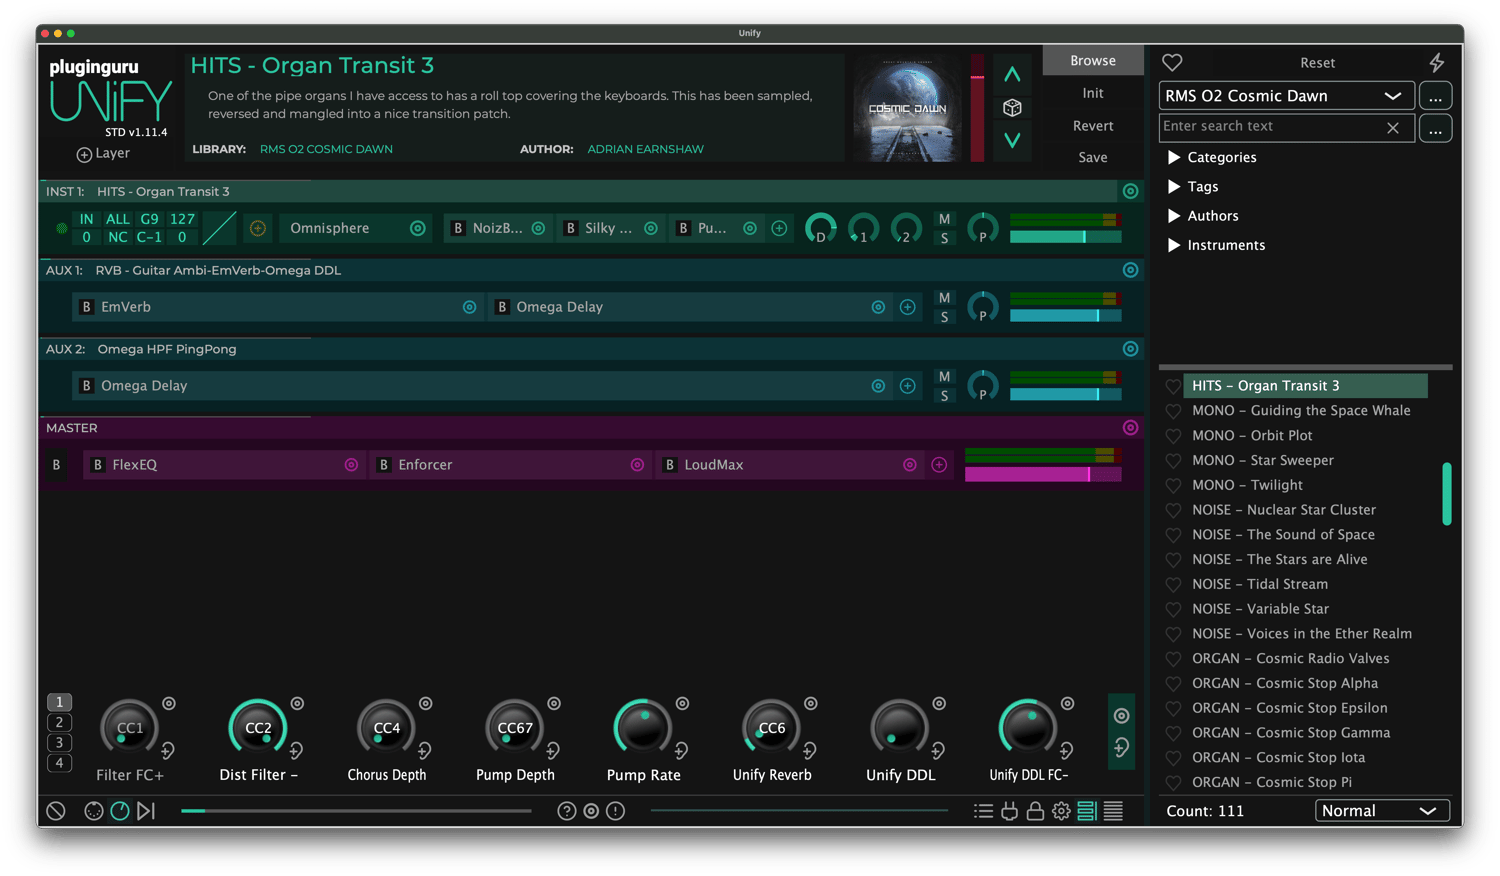Image resolution: width=1500 pixels, height=876 pixels.
Task: Open the RMS O2 Cosmic Dawn library dropdown
Action: point(1286,96)
